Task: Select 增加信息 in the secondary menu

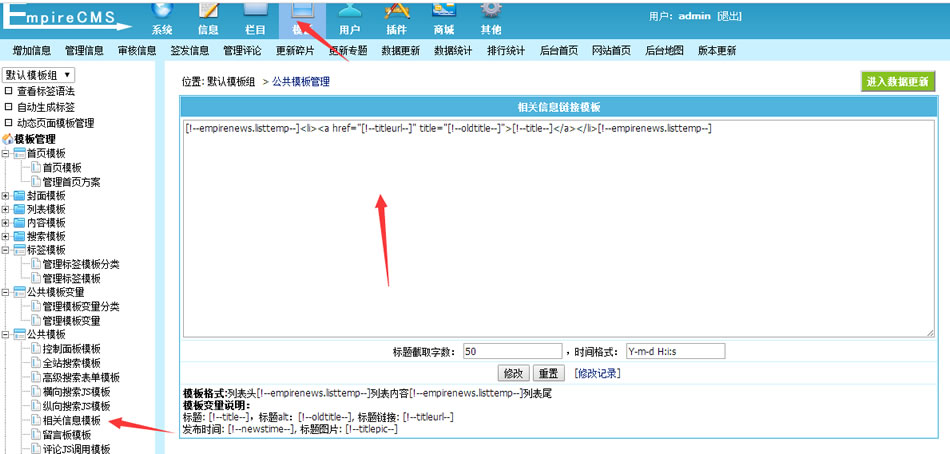Action: click(x=32, y=51)
